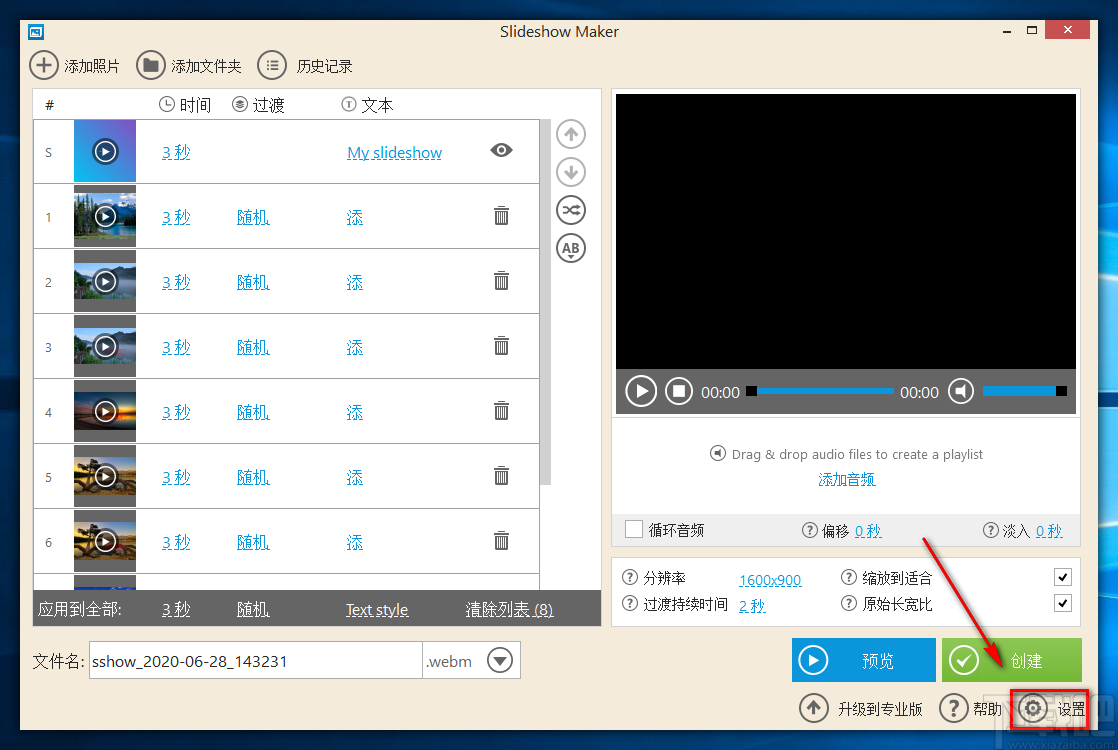The image size is (1118, 750).
Task: Open settings via gear icon
Action: point(1033,708)
